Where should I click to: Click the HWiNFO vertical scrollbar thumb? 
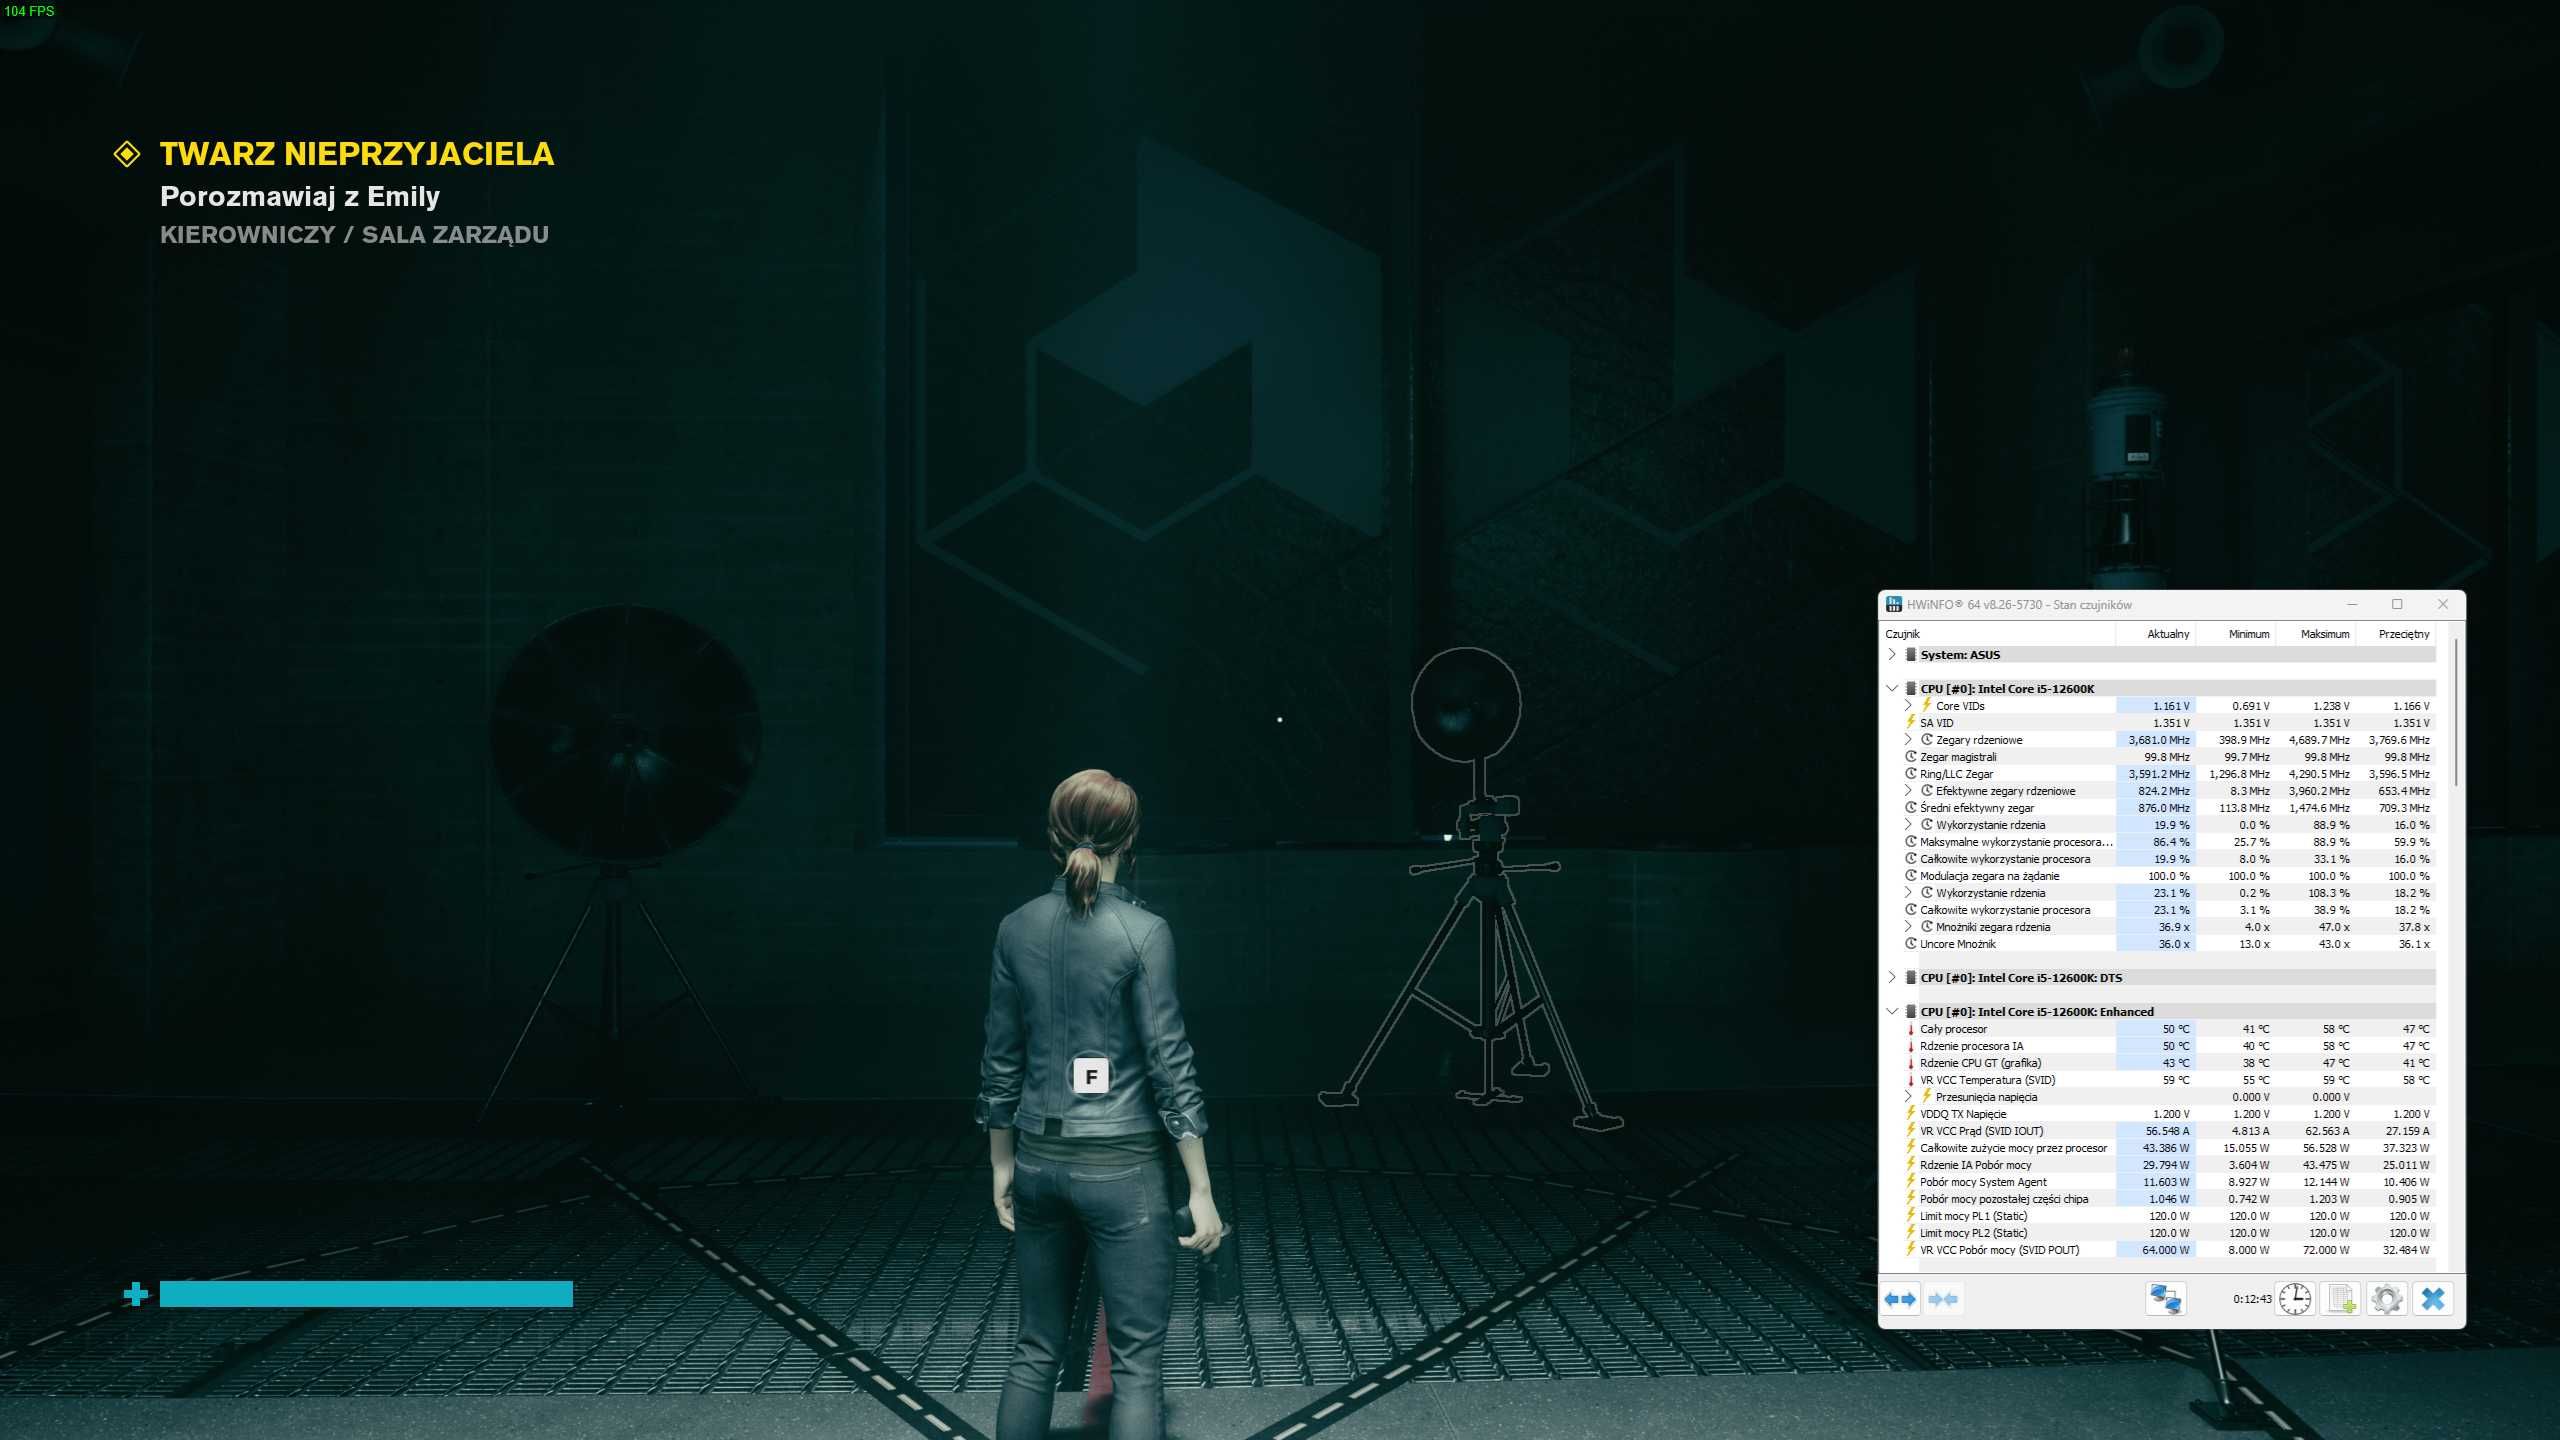(x=2455, y=712)
